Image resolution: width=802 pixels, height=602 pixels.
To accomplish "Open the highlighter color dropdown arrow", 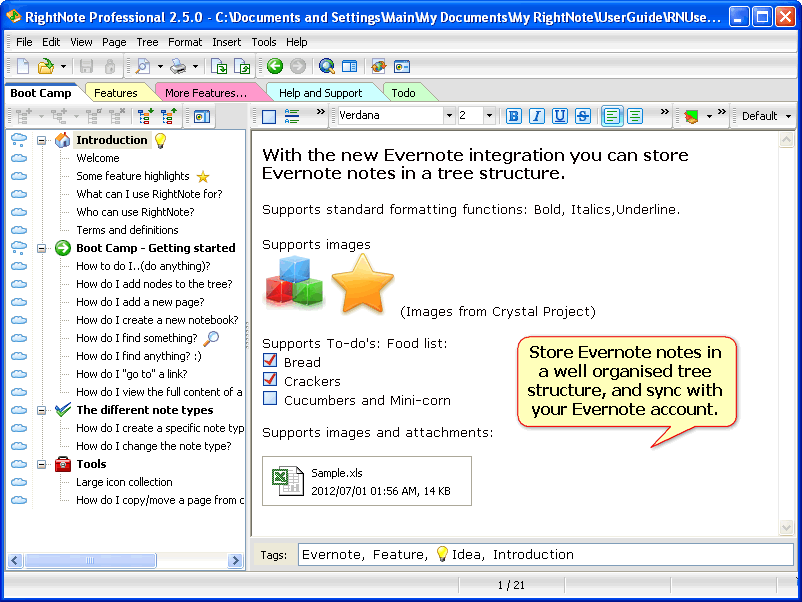I will [x=709, y=117].
